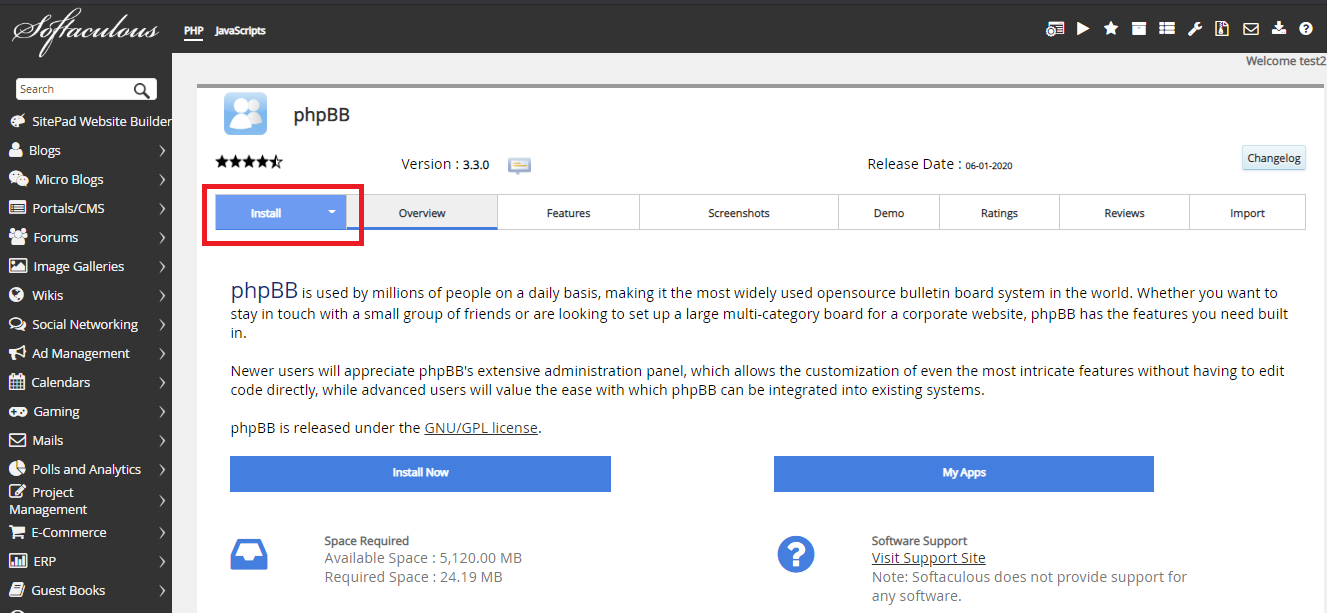The image size is (1327, 613).
Task: Open the Reviews tab
Action: click(x=1124, y=213)
